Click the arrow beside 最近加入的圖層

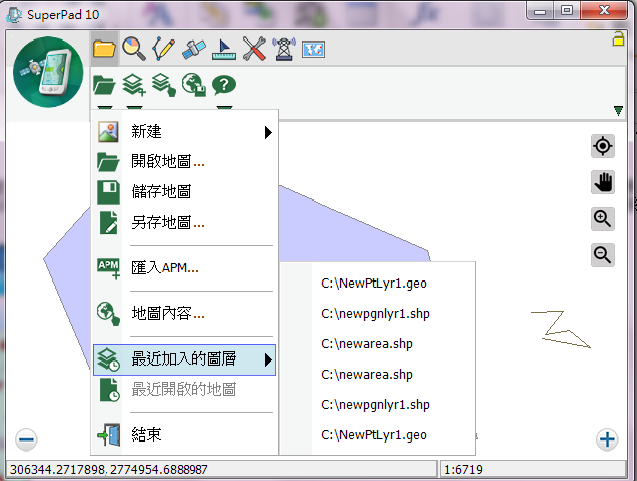pos(268,360)
